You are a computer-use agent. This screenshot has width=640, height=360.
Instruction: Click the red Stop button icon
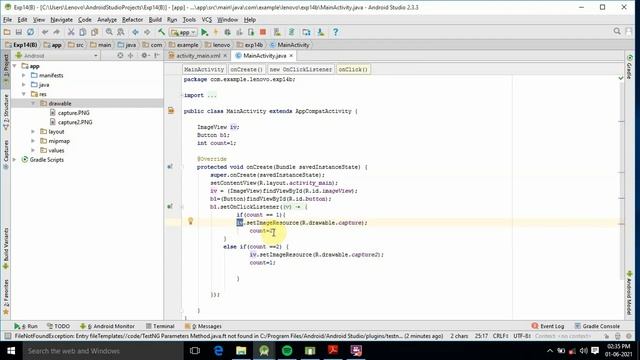pyautogui.click(x=263, y=32)
